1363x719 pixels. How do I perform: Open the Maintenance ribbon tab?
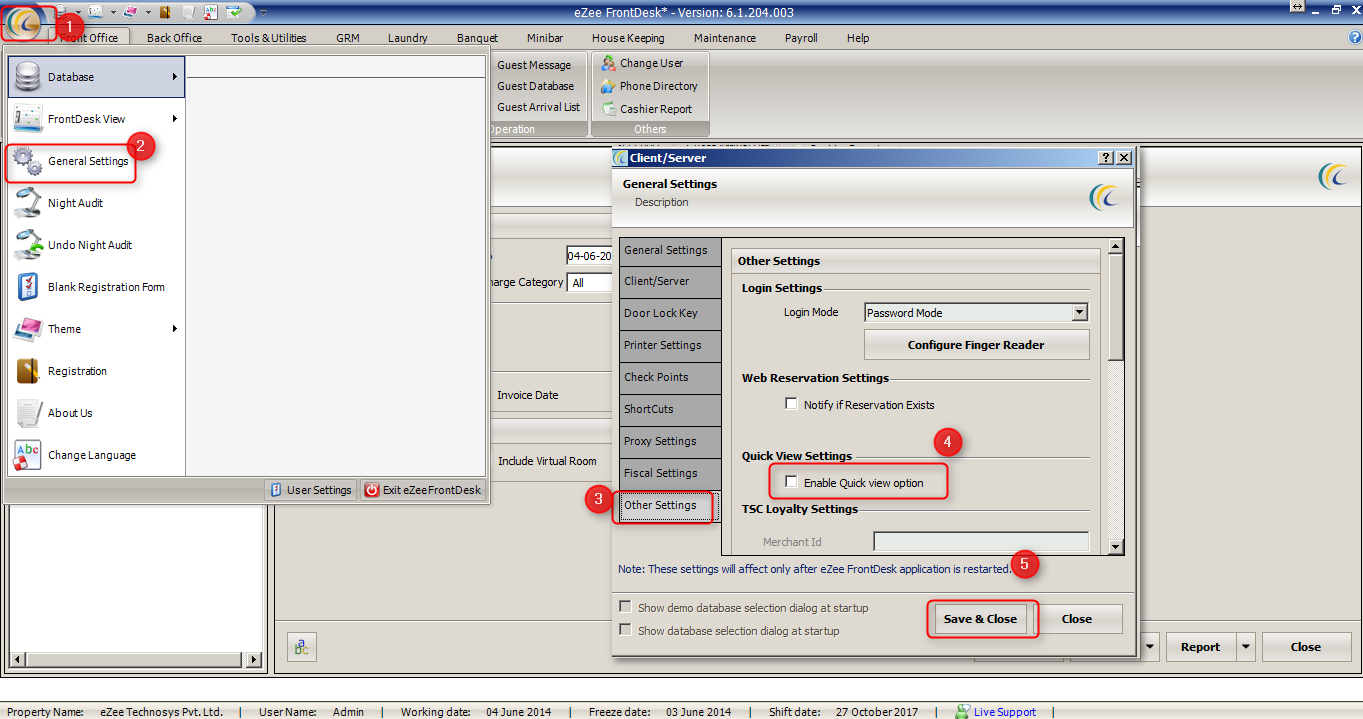point(725,38)
